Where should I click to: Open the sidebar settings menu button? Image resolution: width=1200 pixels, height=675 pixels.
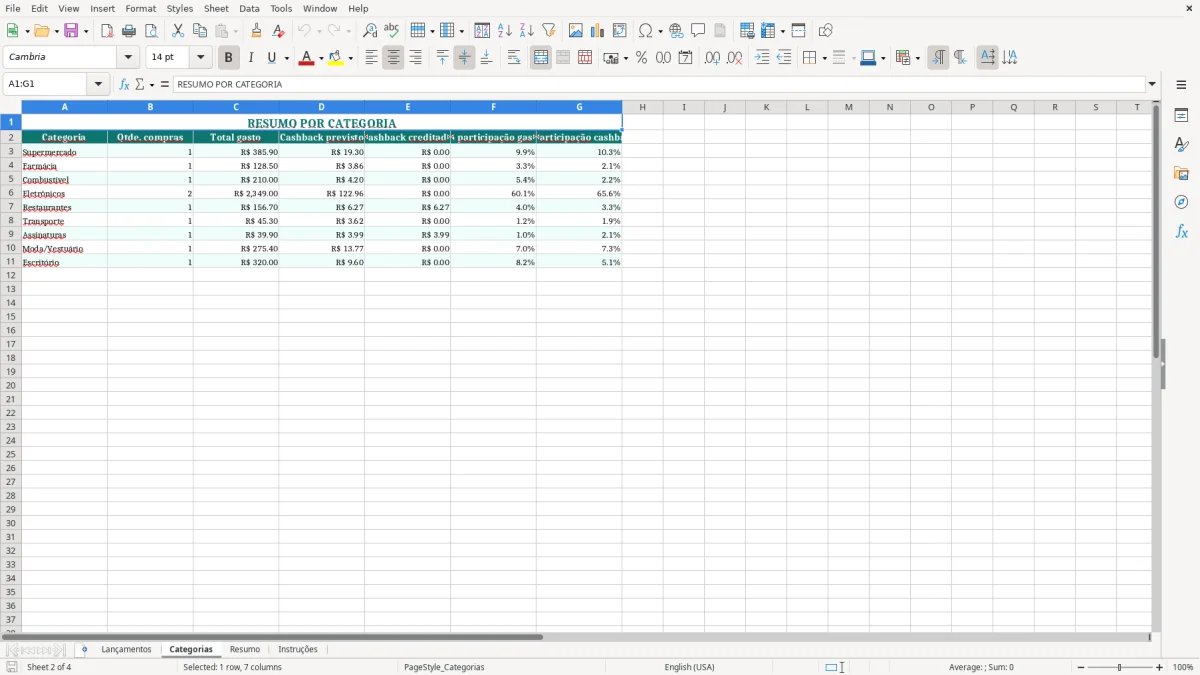pos(1181,85)
